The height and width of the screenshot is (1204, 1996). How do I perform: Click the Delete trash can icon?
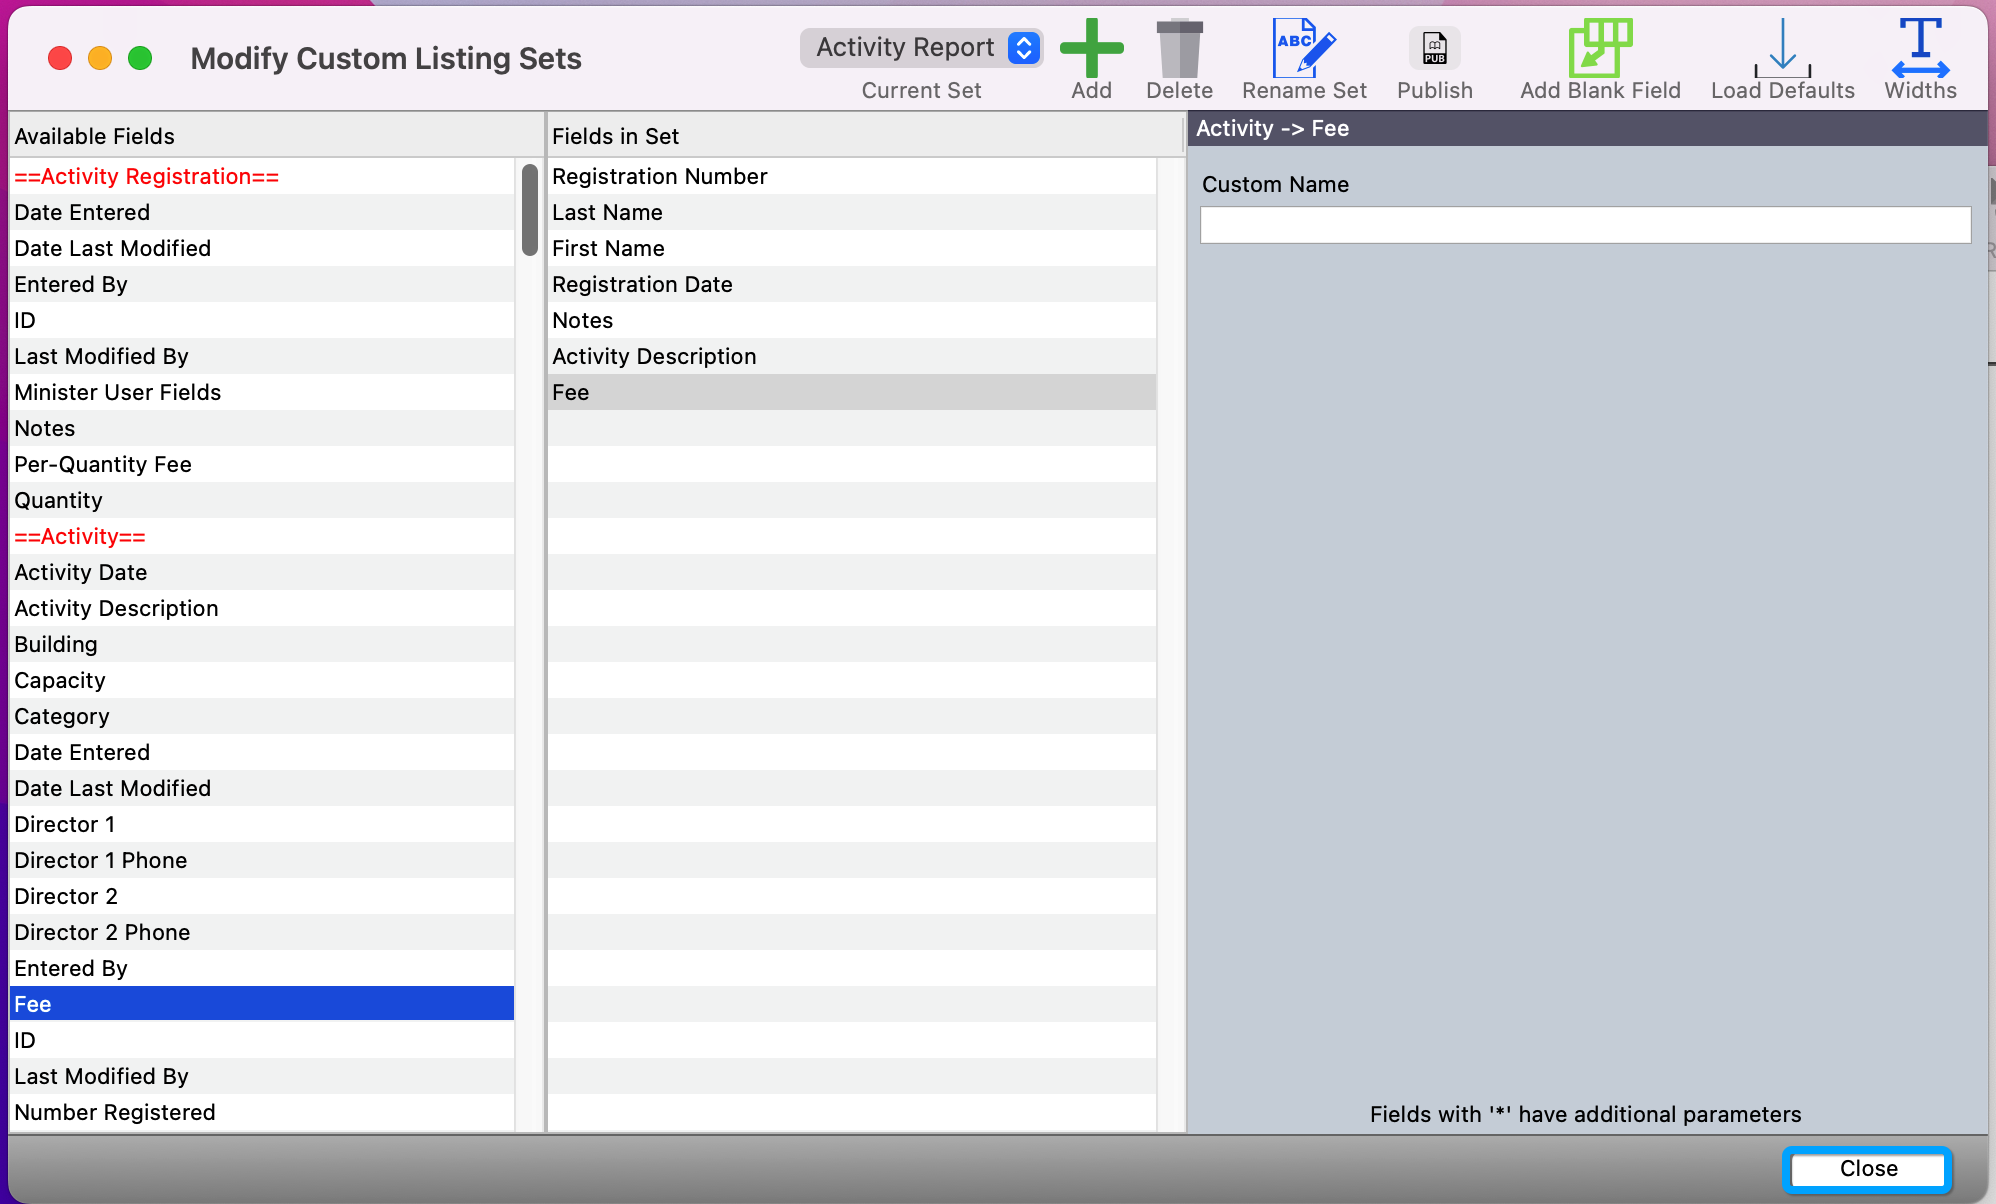[1179, 48]
